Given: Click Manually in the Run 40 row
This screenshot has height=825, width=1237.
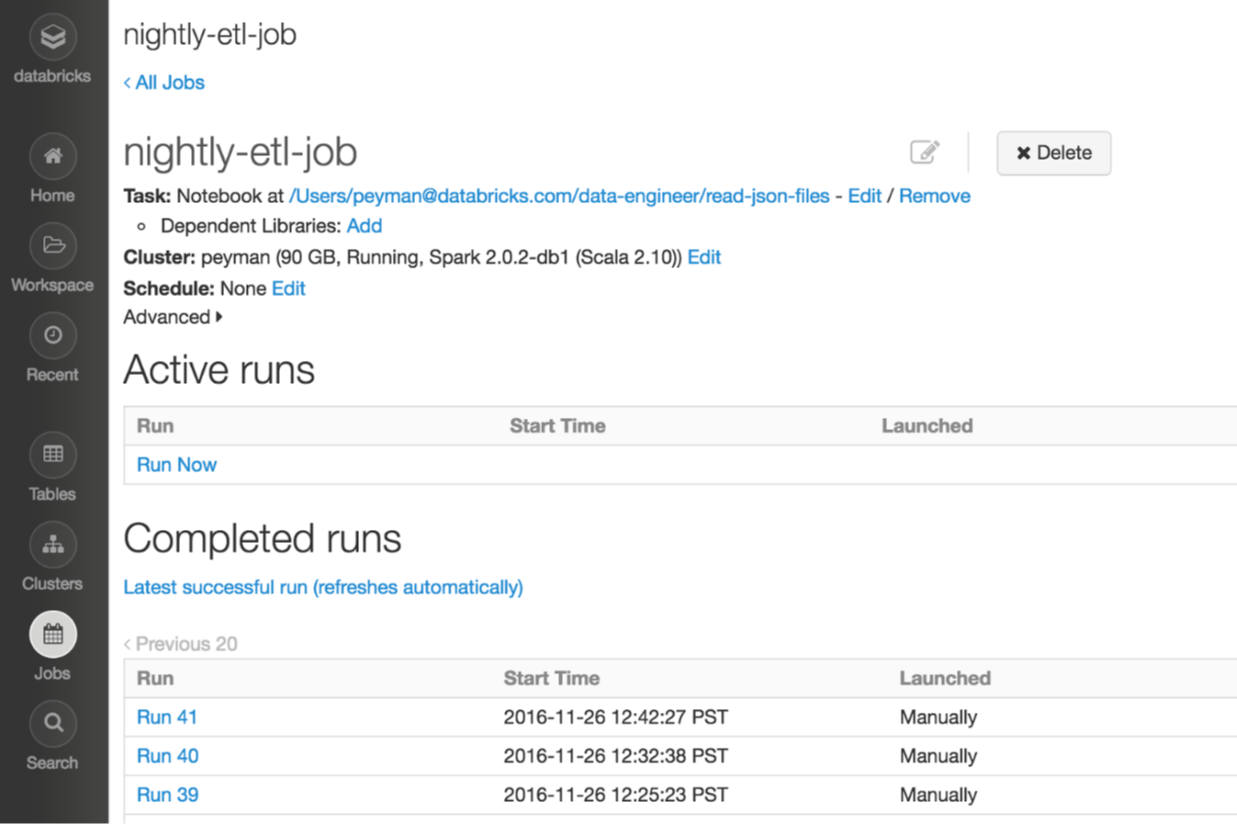Looking at the screenshot, I should coord(938,756).
